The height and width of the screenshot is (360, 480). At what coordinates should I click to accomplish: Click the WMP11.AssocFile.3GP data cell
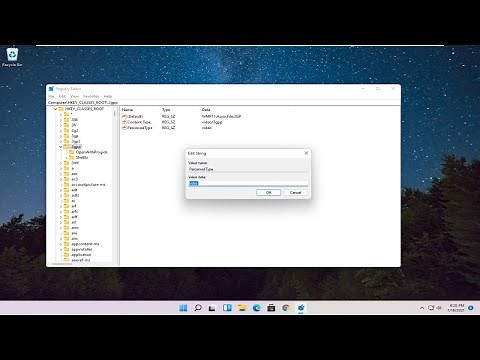(x=221, y=116)
